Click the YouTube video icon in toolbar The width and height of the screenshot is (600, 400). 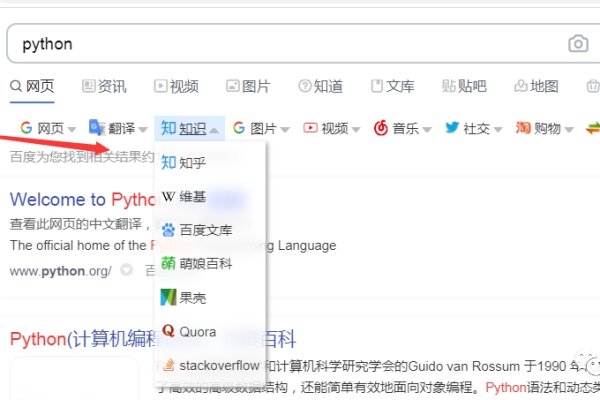(x=310, y=127)
